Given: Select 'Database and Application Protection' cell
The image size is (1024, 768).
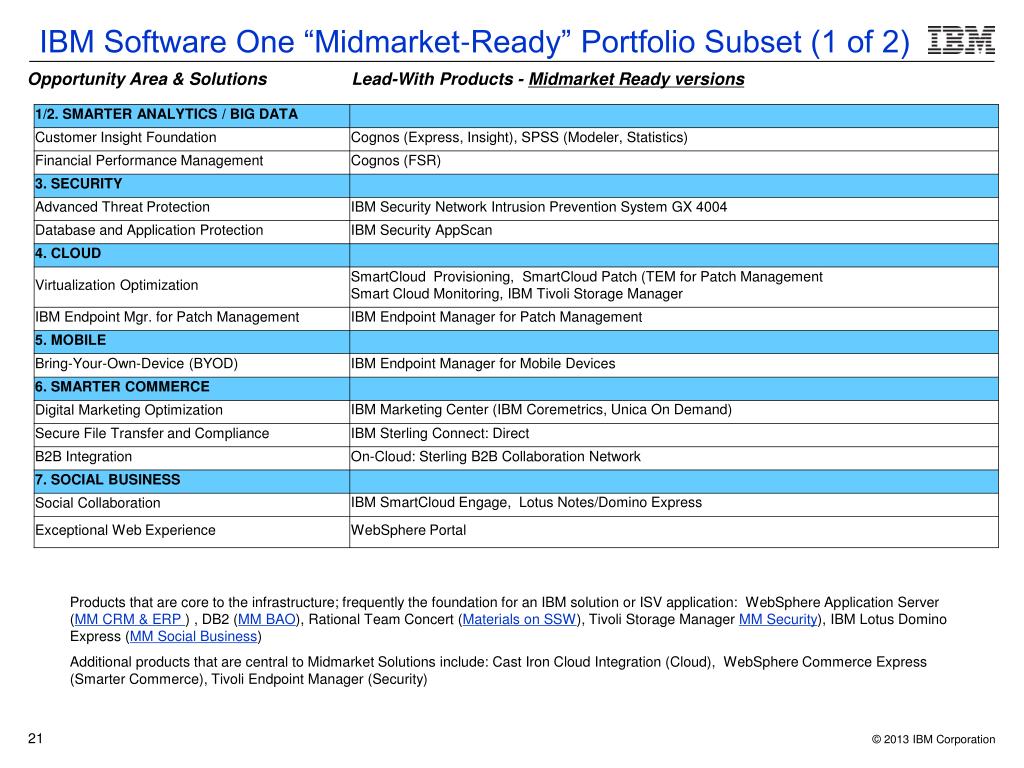Looking at the screenshot, I should [191, 232].
